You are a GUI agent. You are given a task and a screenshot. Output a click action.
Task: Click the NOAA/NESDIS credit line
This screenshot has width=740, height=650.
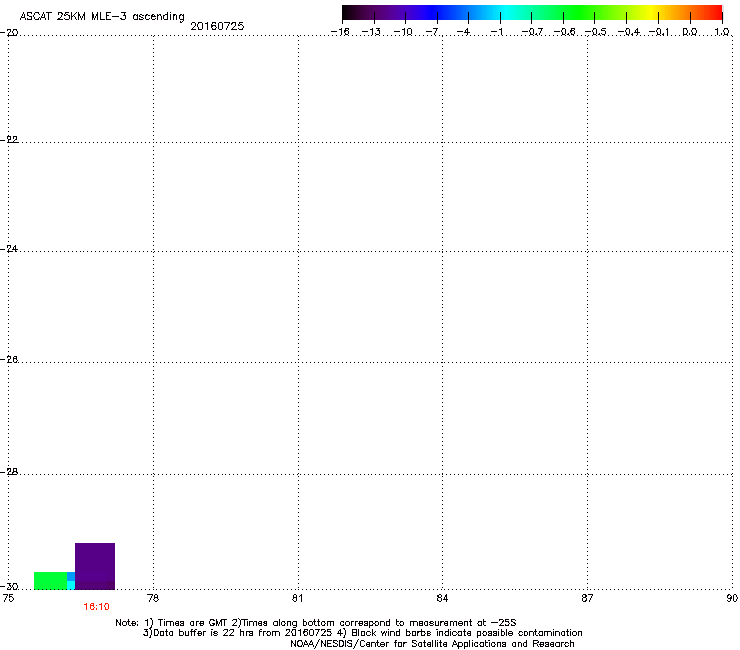pyautogui.click(x=432, y=644)
